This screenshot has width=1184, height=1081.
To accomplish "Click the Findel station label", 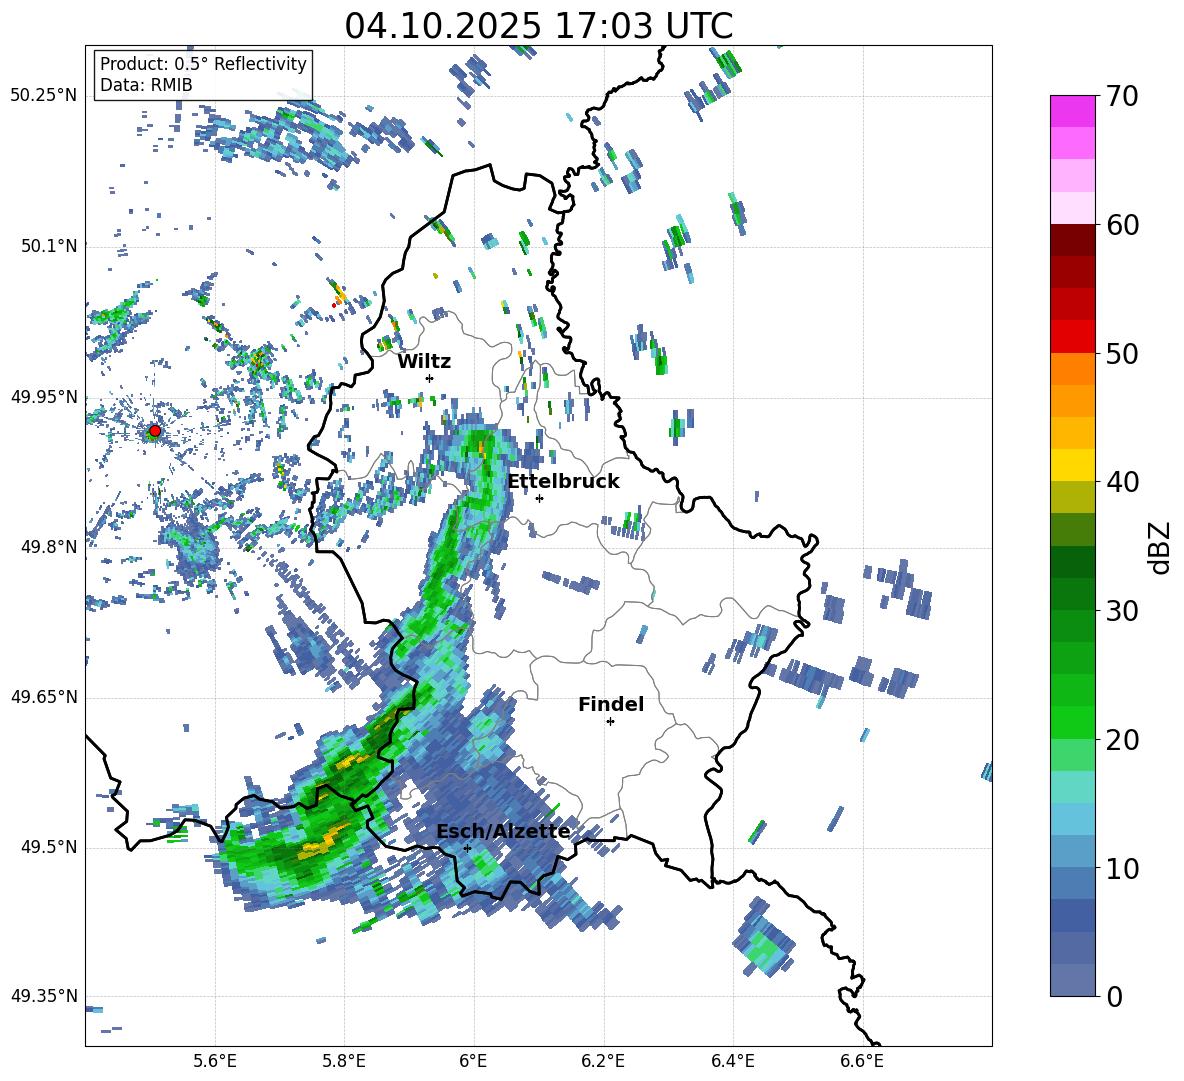I will [611, 704].
